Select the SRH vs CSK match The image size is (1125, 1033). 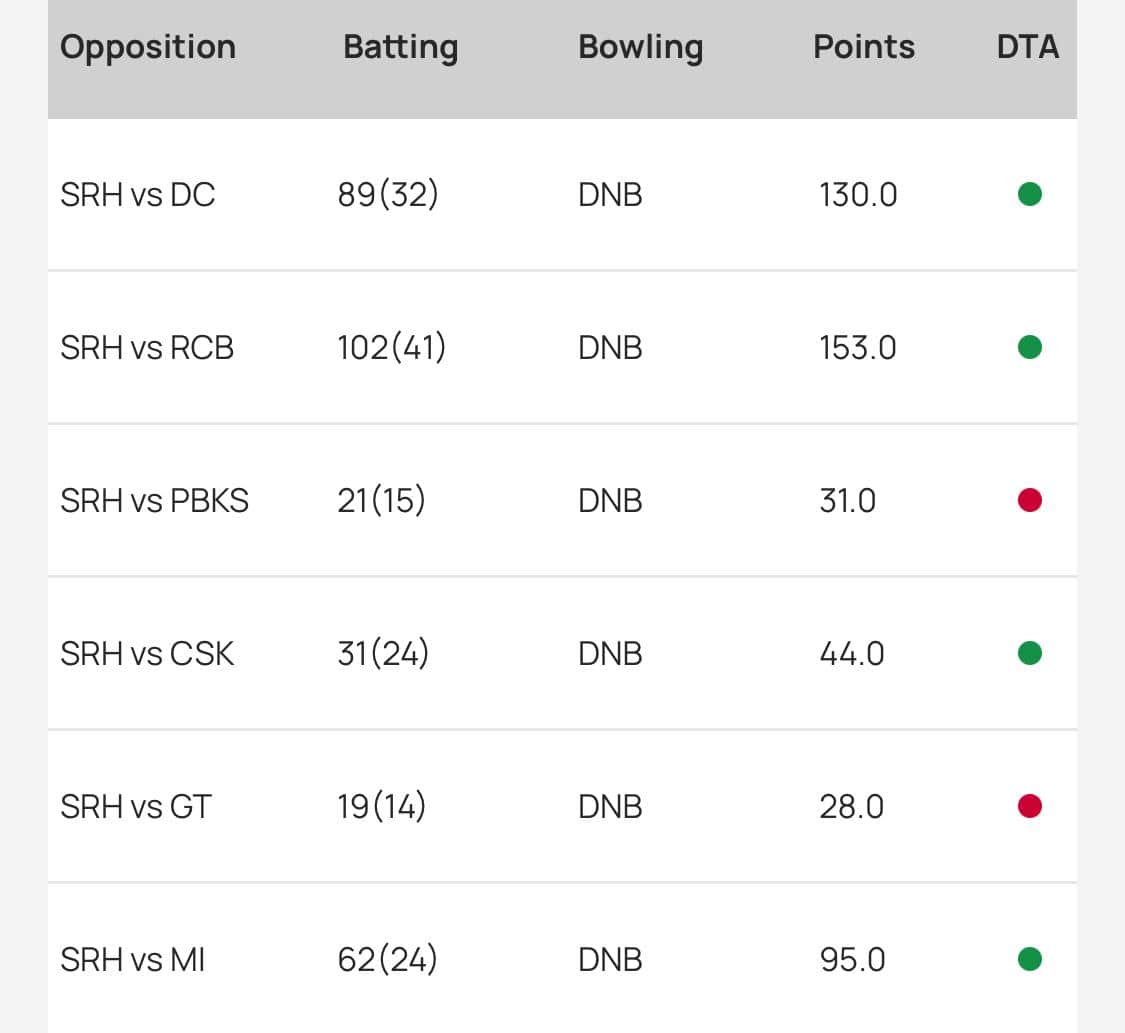[x=147, y=654]
